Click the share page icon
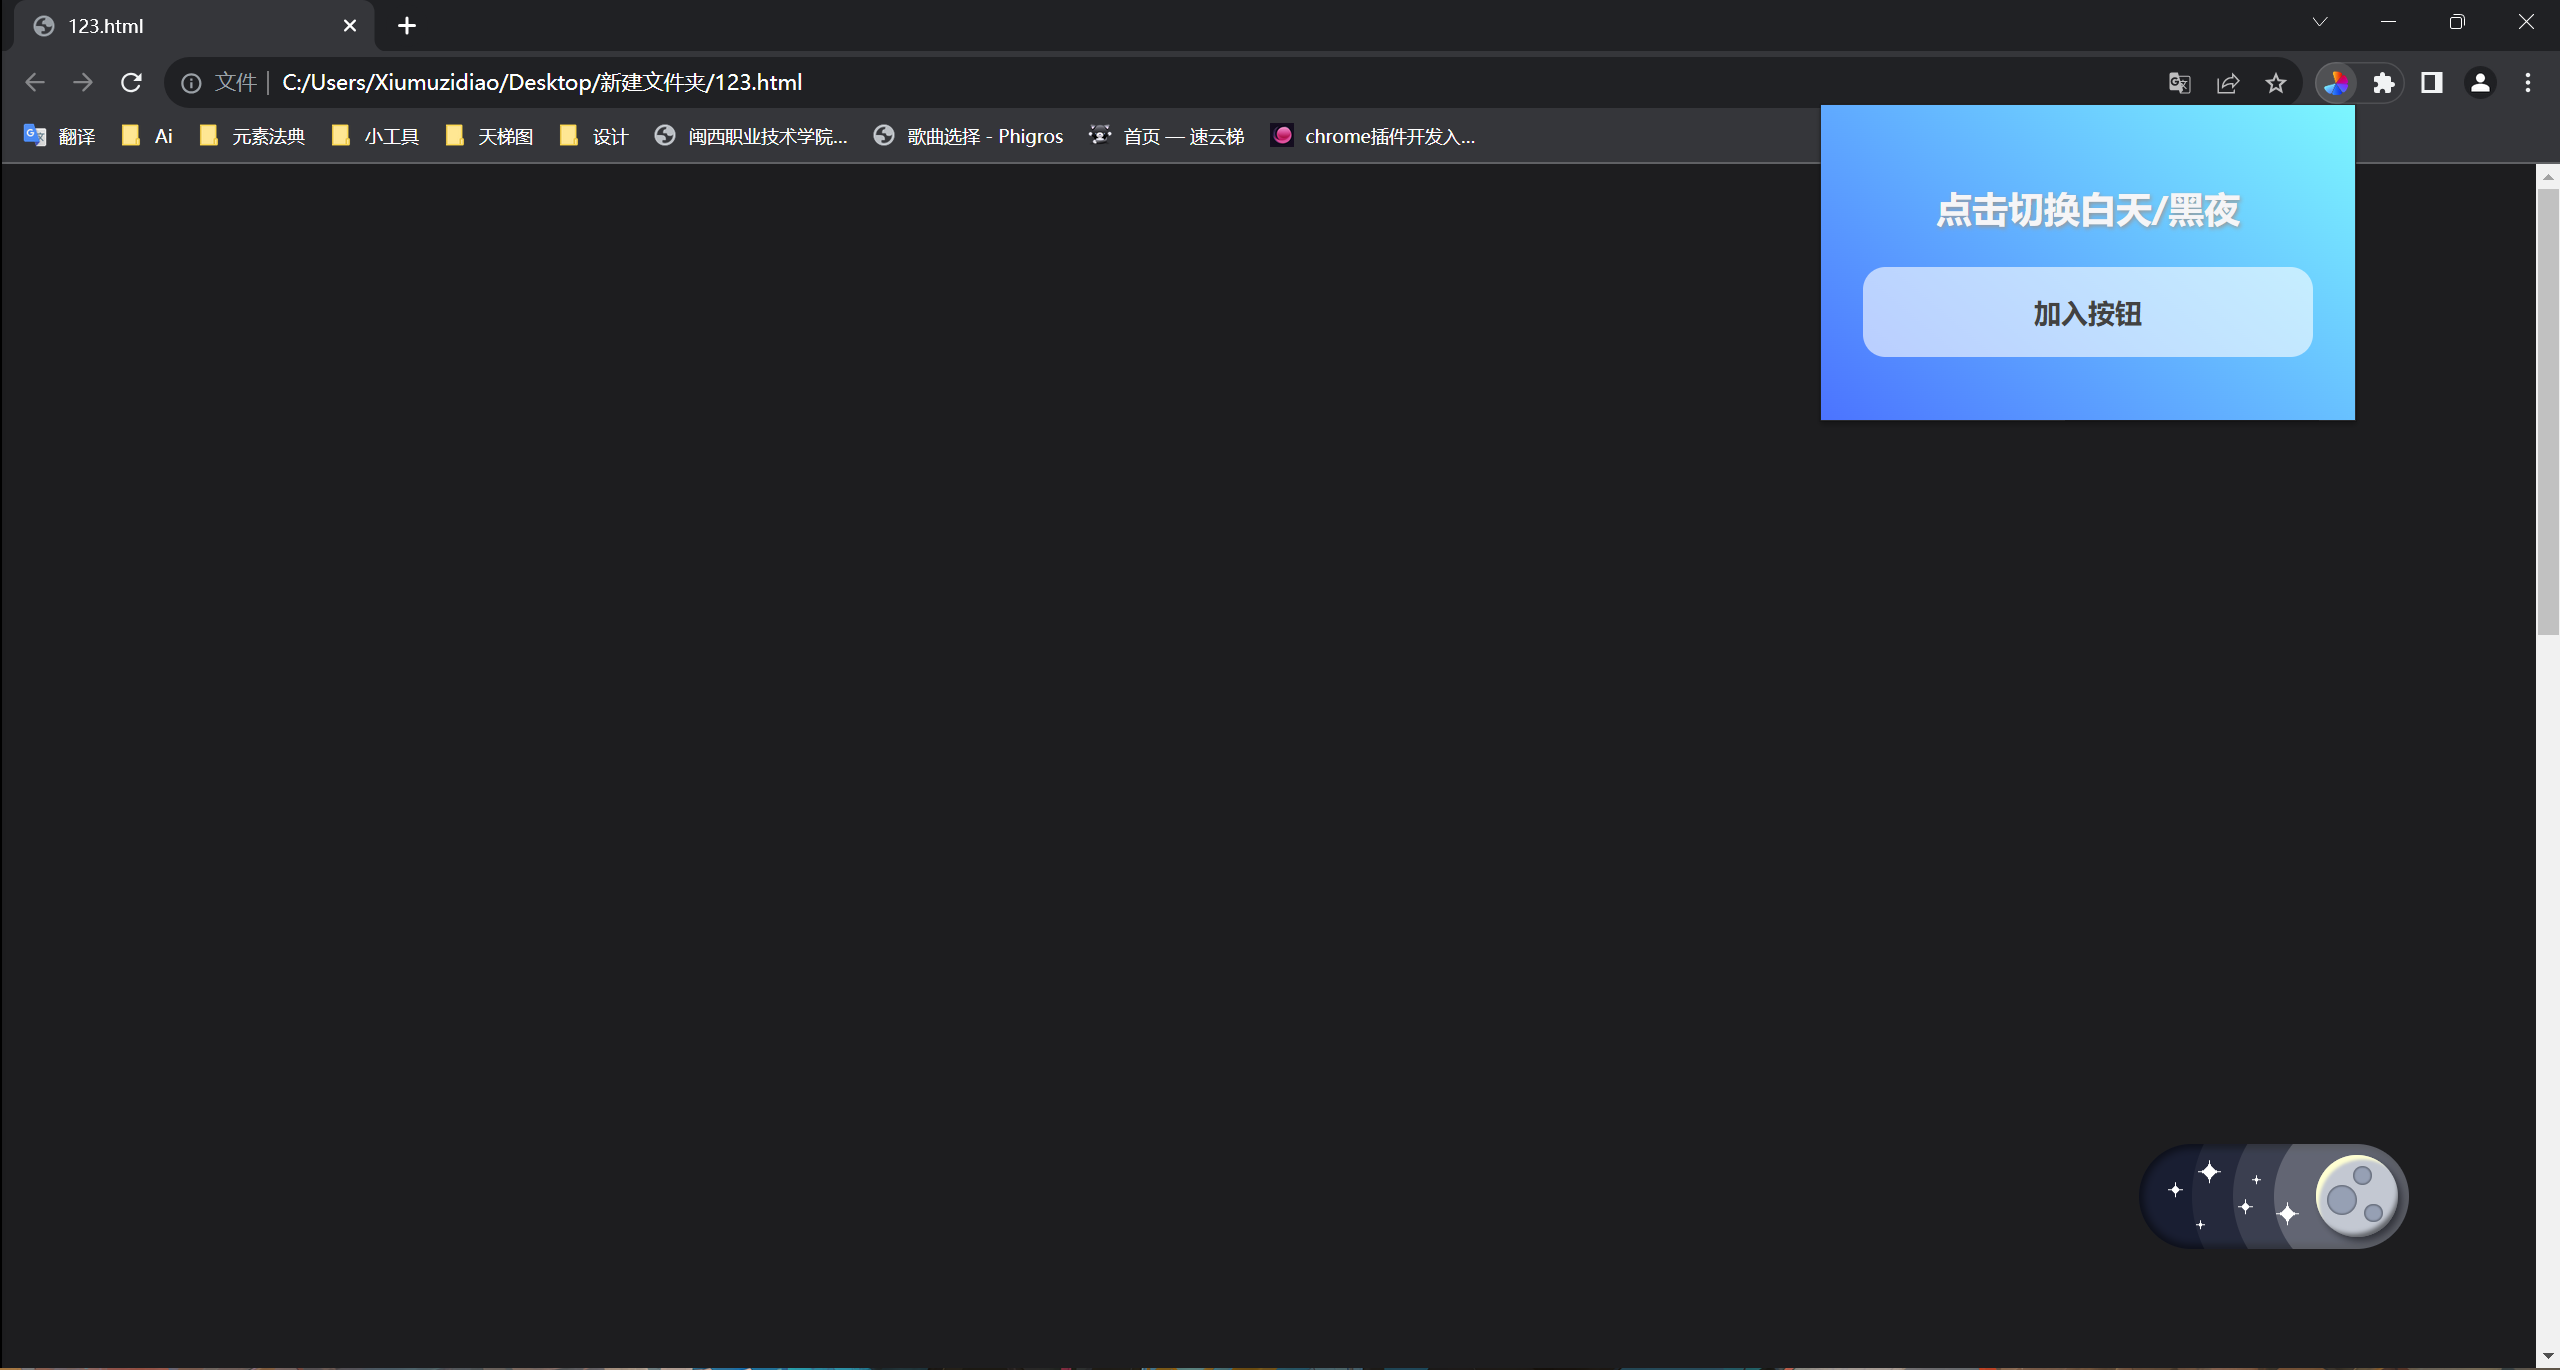Image resolution: width=2560 pixels, height=1370 pixels. [2228, 83]
